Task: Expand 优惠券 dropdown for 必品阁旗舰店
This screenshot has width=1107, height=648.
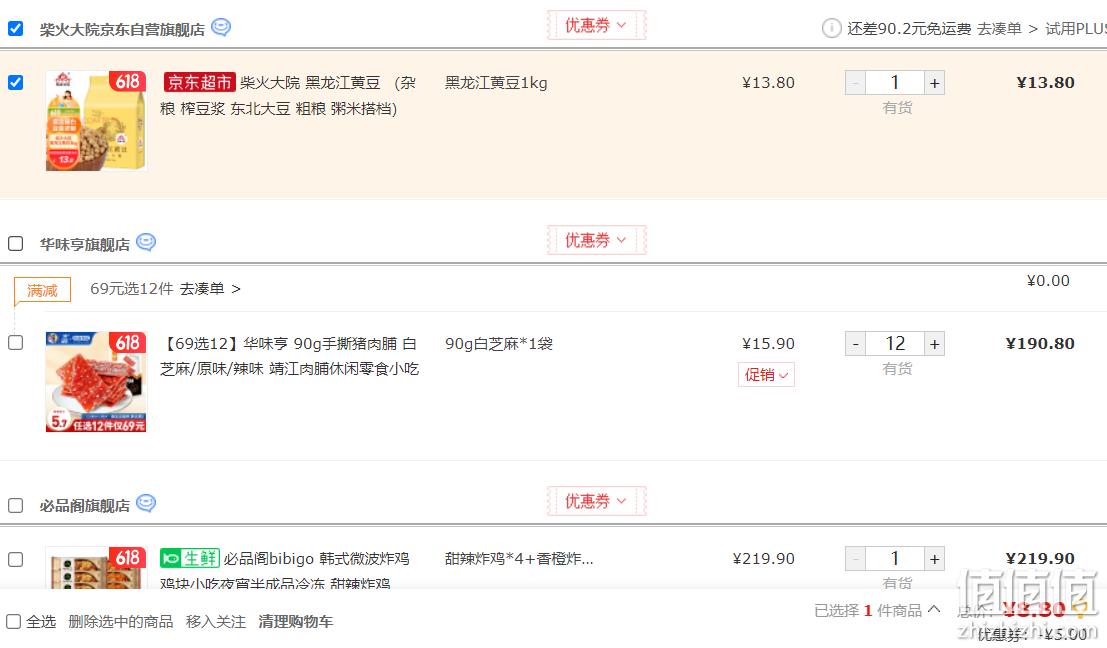Action: pyautogui.click(x=596, y=501)
